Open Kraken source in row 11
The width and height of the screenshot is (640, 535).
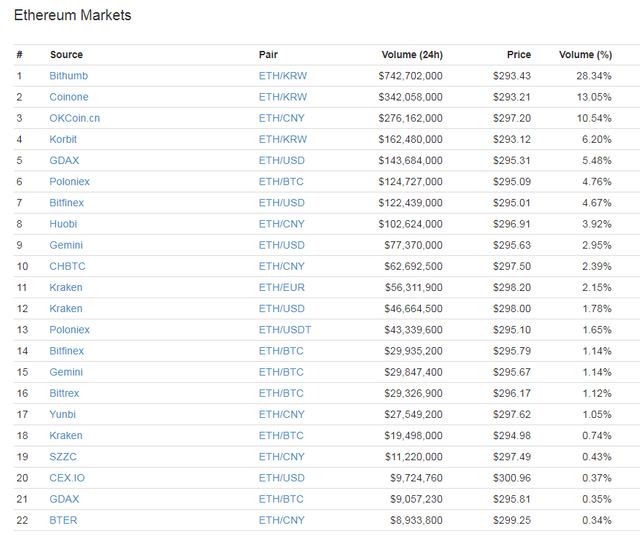[x=66, y=288]
